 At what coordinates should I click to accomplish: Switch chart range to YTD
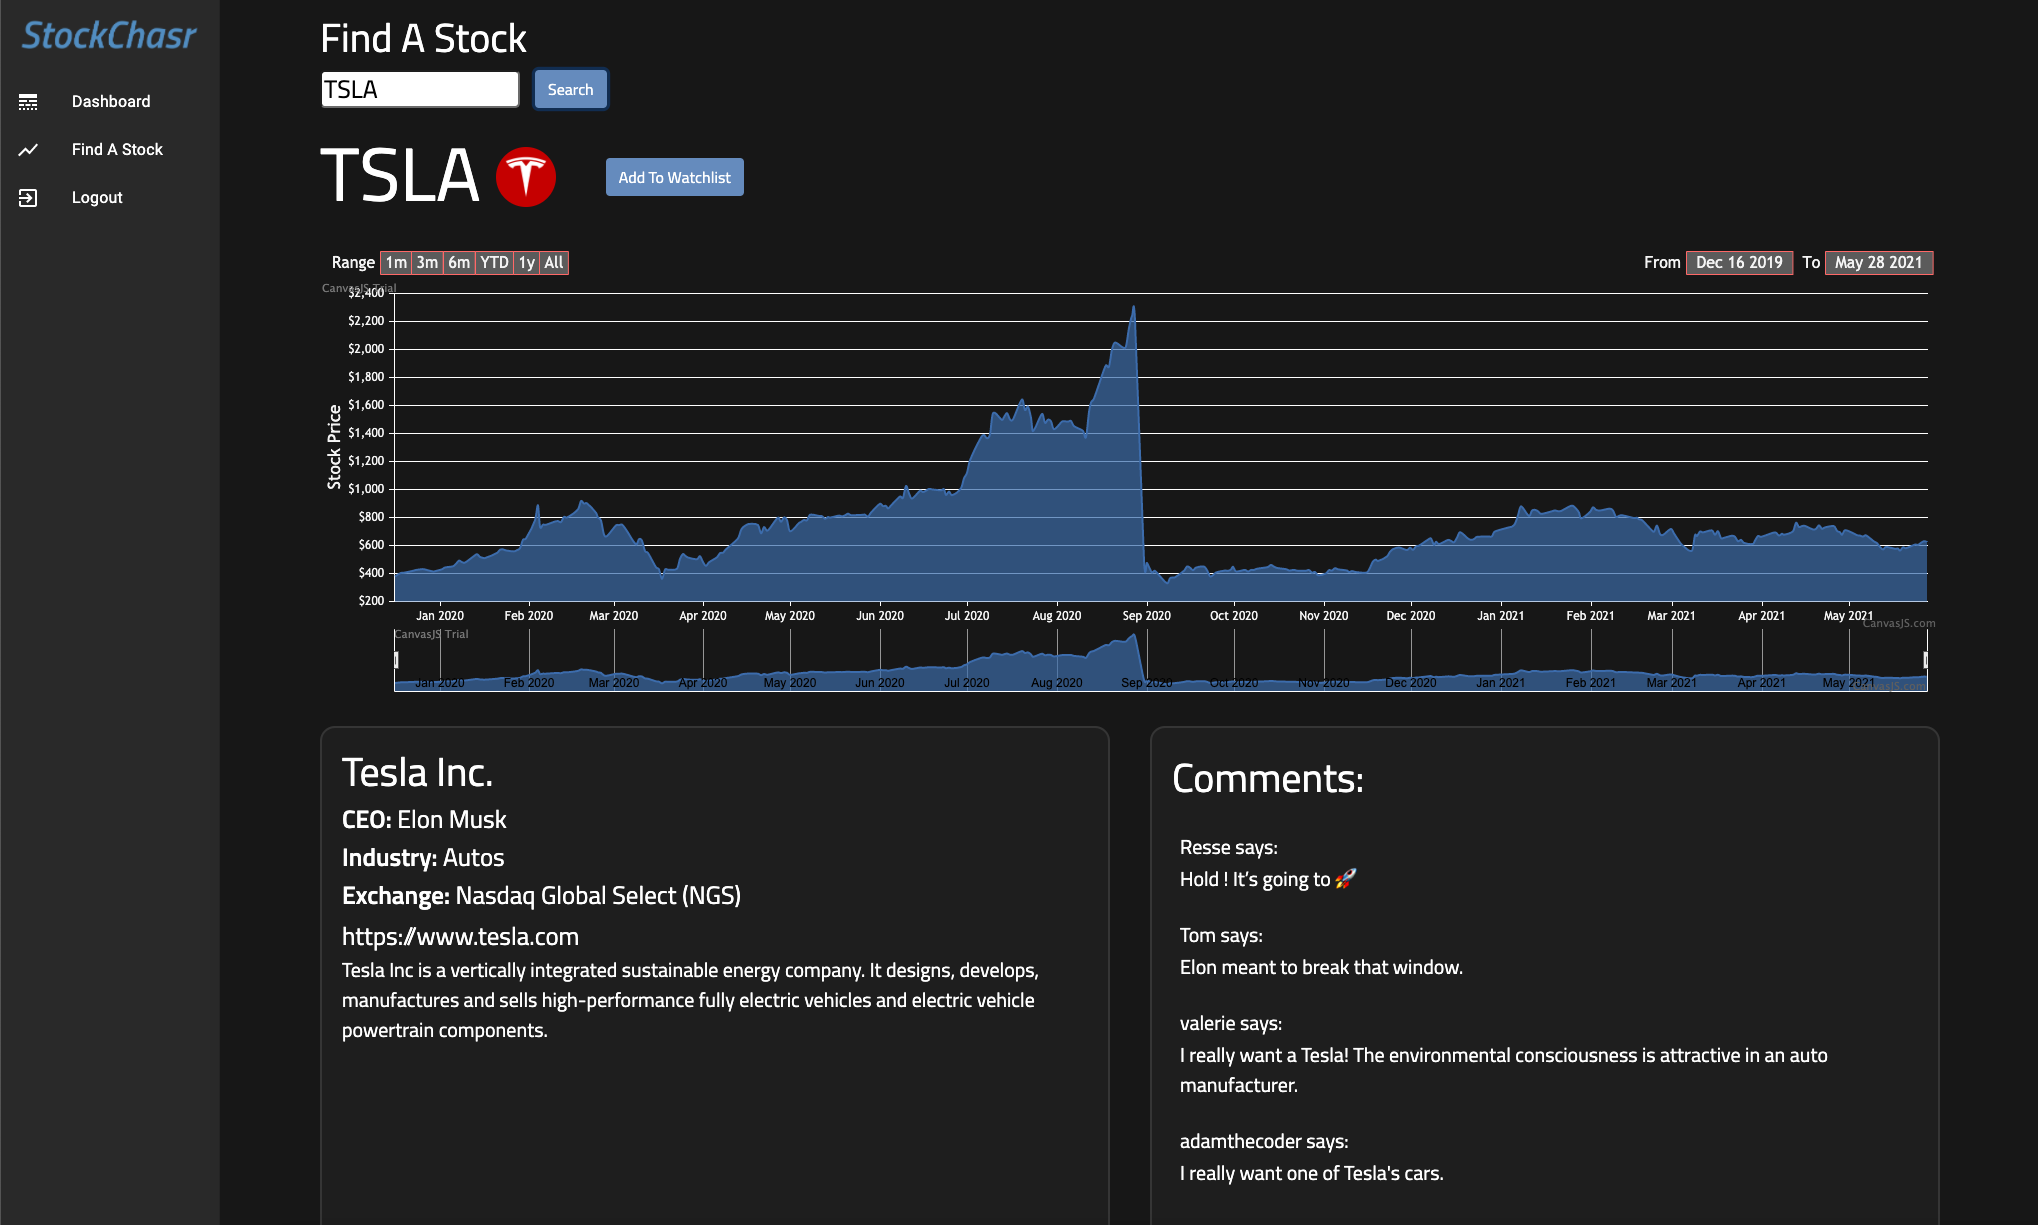pyautogui.click(x=494, y=262)
